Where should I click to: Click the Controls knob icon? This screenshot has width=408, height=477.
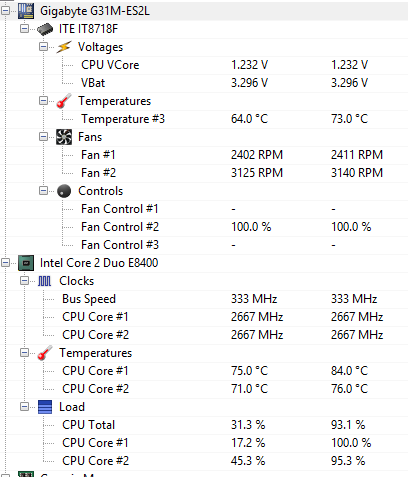point(64,191)
